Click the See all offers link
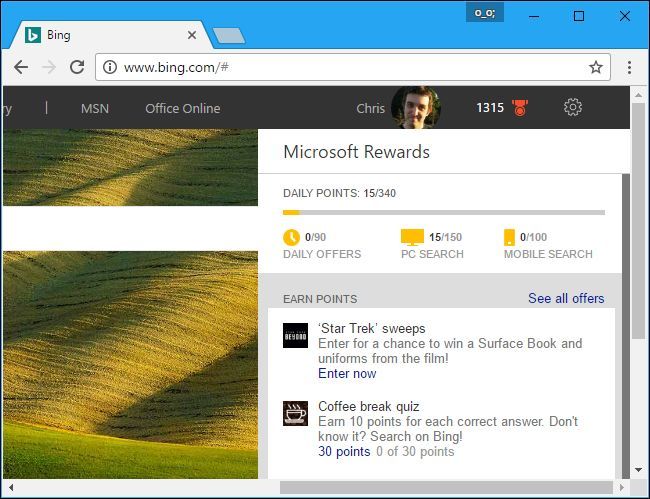 coord(566,298)
